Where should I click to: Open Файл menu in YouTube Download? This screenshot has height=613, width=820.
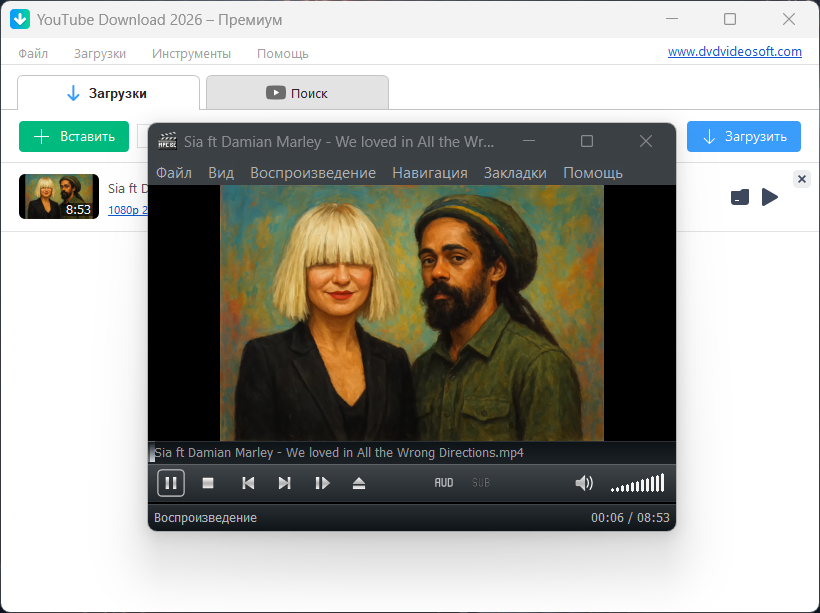33,53
